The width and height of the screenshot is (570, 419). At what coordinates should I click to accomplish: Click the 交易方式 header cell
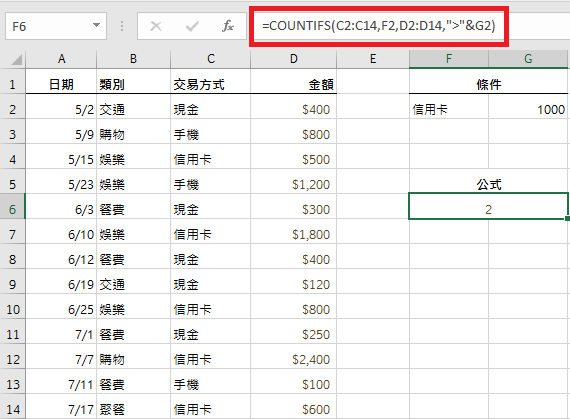210,84
